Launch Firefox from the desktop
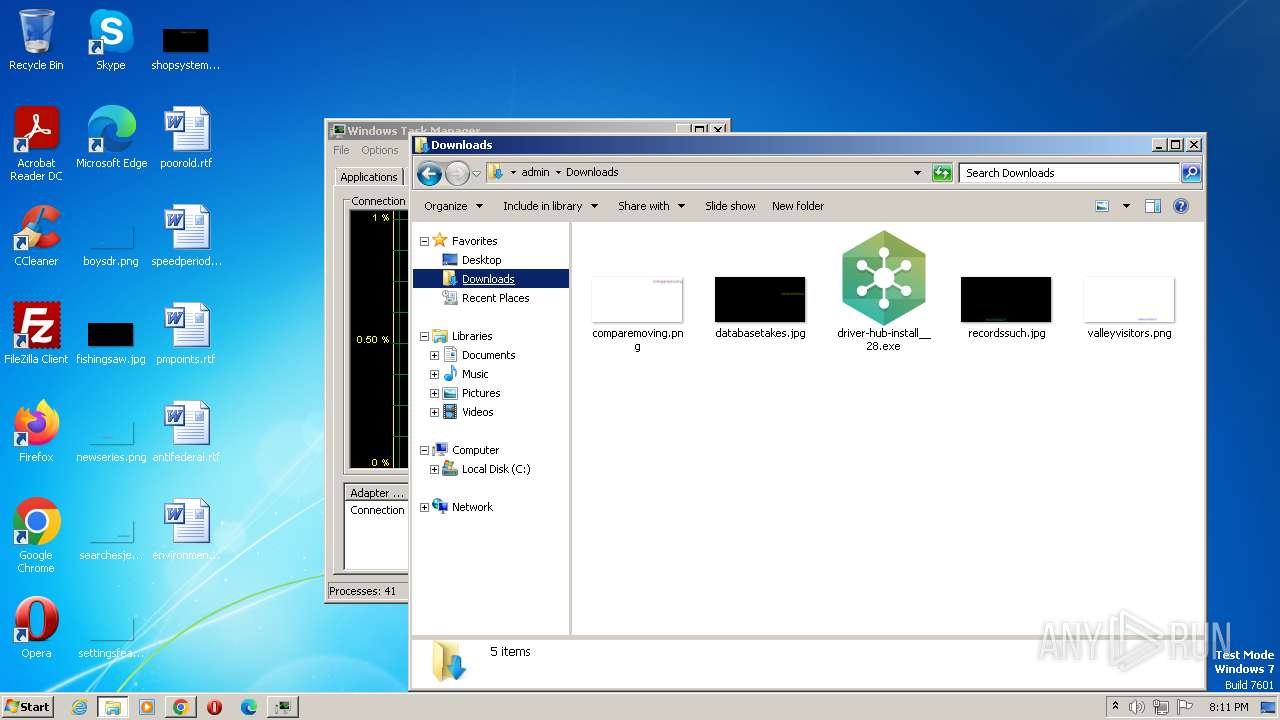 [36, 432]
